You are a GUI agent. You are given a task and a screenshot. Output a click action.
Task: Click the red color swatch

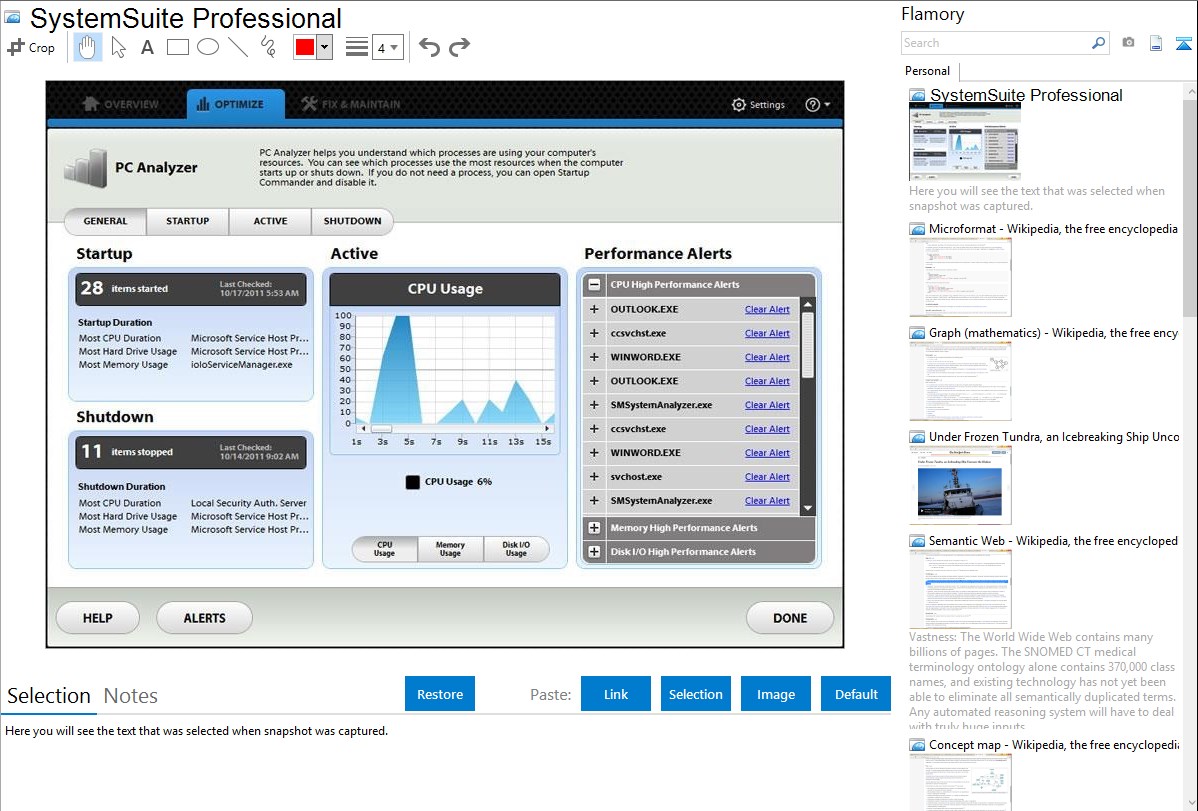[x=305, y=47]
